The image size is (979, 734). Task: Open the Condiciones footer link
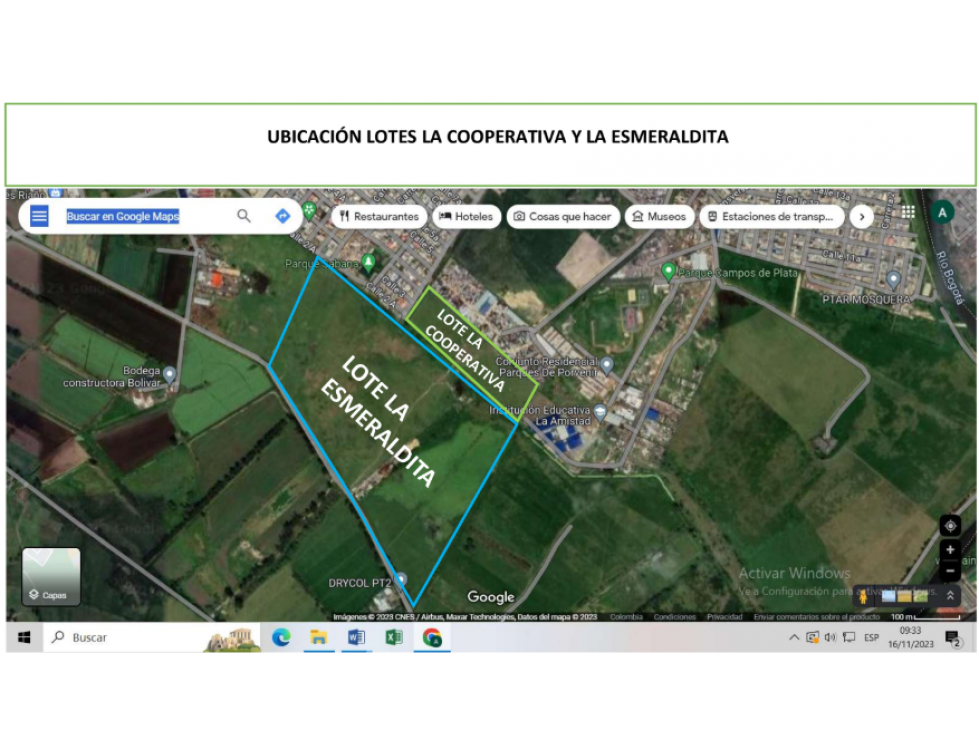click(x=674, y=617)
